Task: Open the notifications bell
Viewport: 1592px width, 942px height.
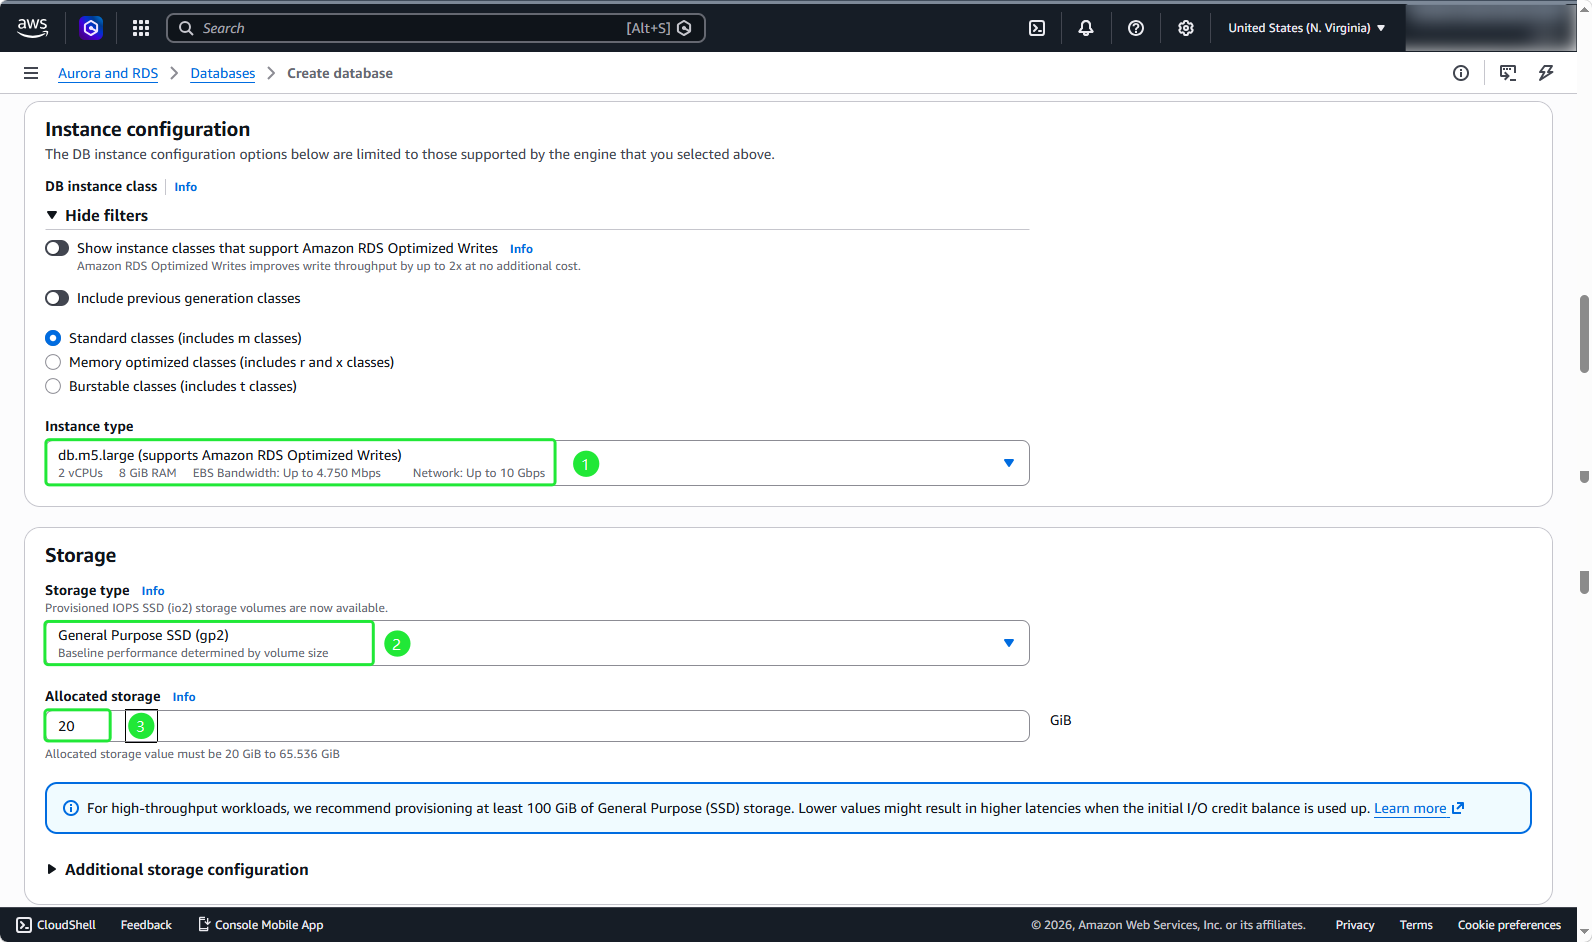Action: pos(1086,28)
